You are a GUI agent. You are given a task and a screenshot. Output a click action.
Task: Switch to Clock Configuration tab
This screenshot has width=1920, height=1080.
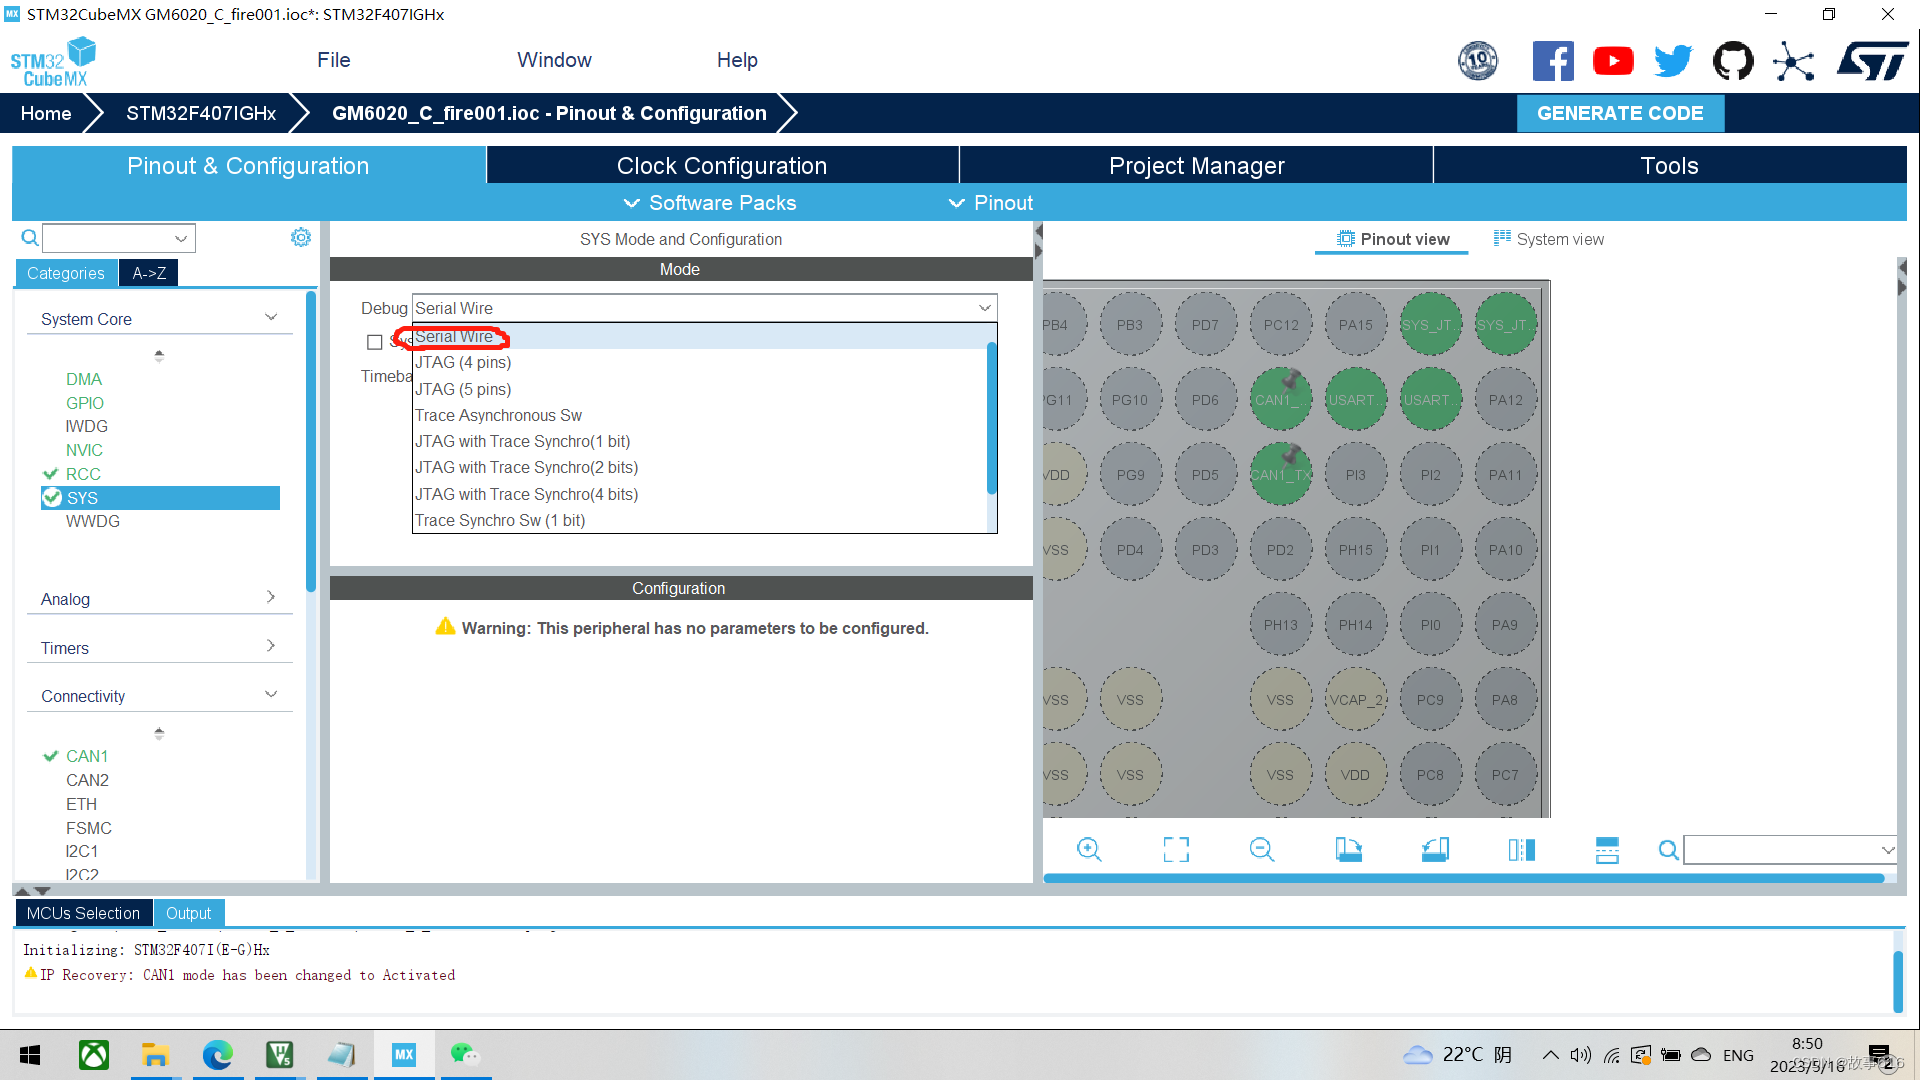coord(722,166)
